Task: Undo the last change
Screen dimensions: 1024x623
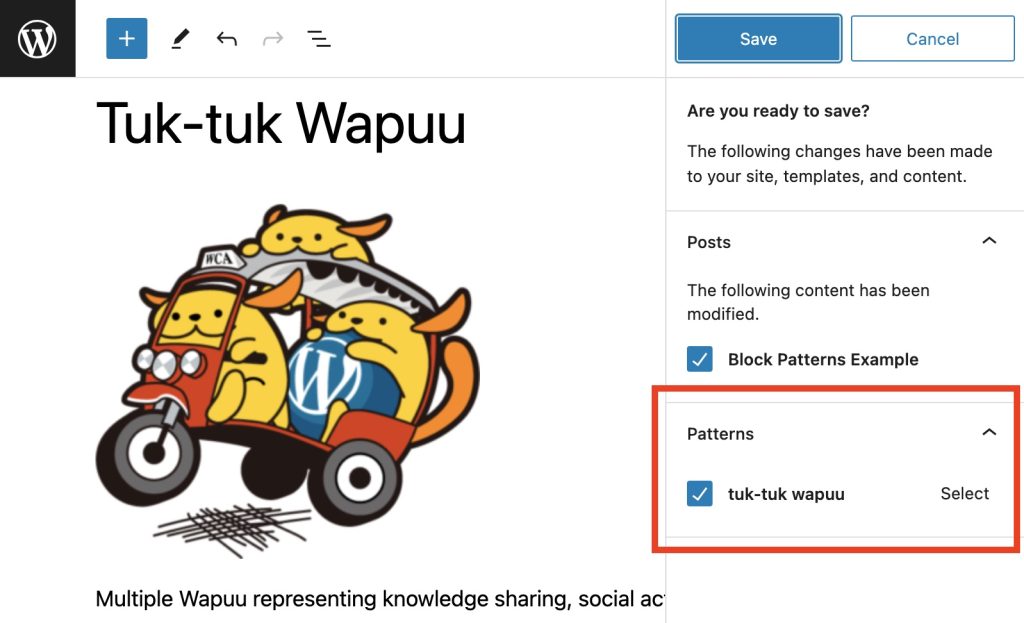Action: coord(227,39)
